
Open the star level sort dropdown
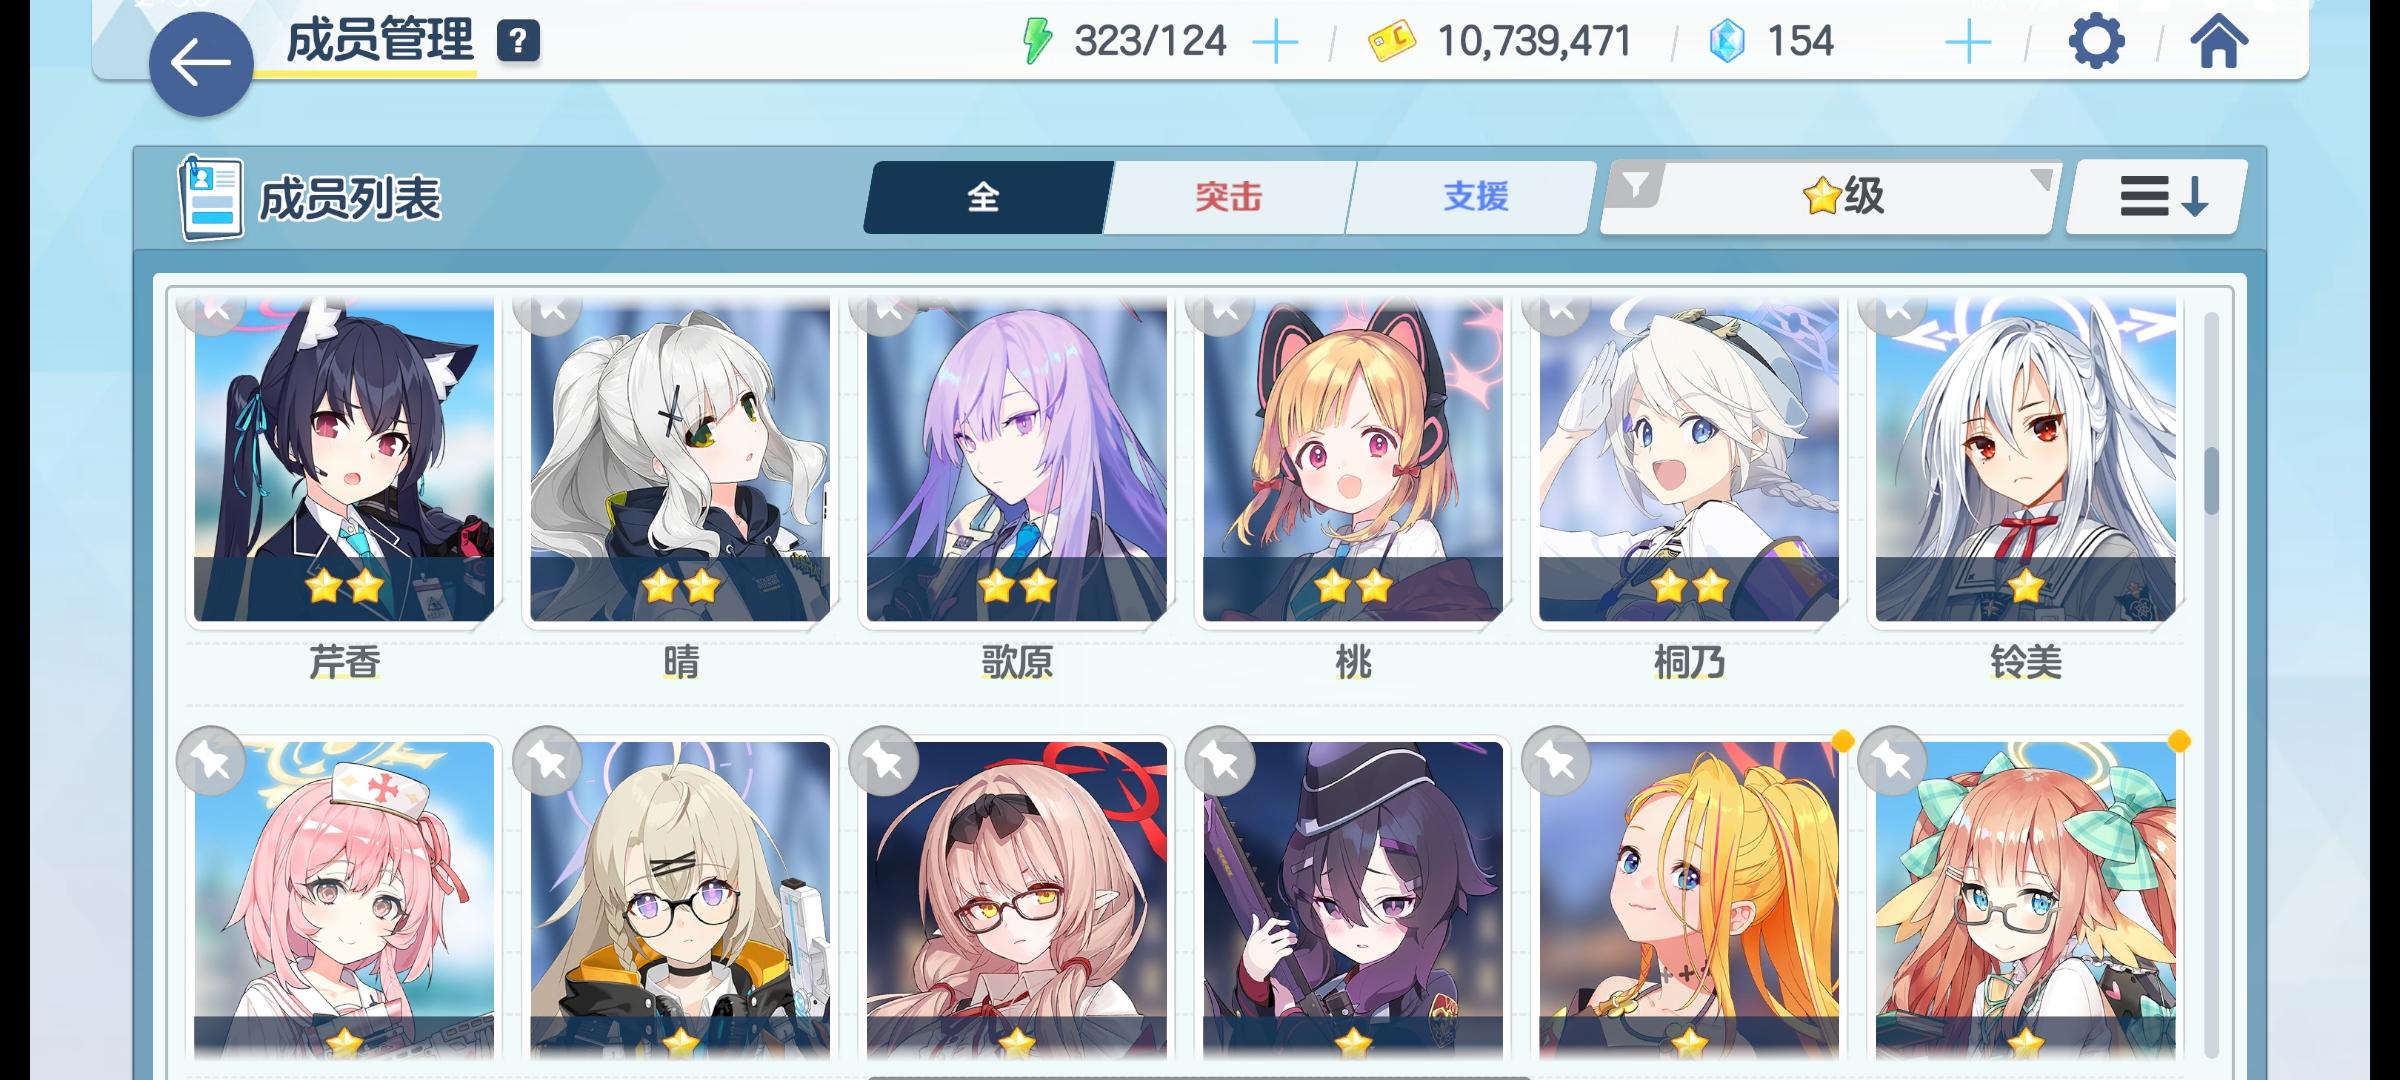click(x=1845, y=197)
